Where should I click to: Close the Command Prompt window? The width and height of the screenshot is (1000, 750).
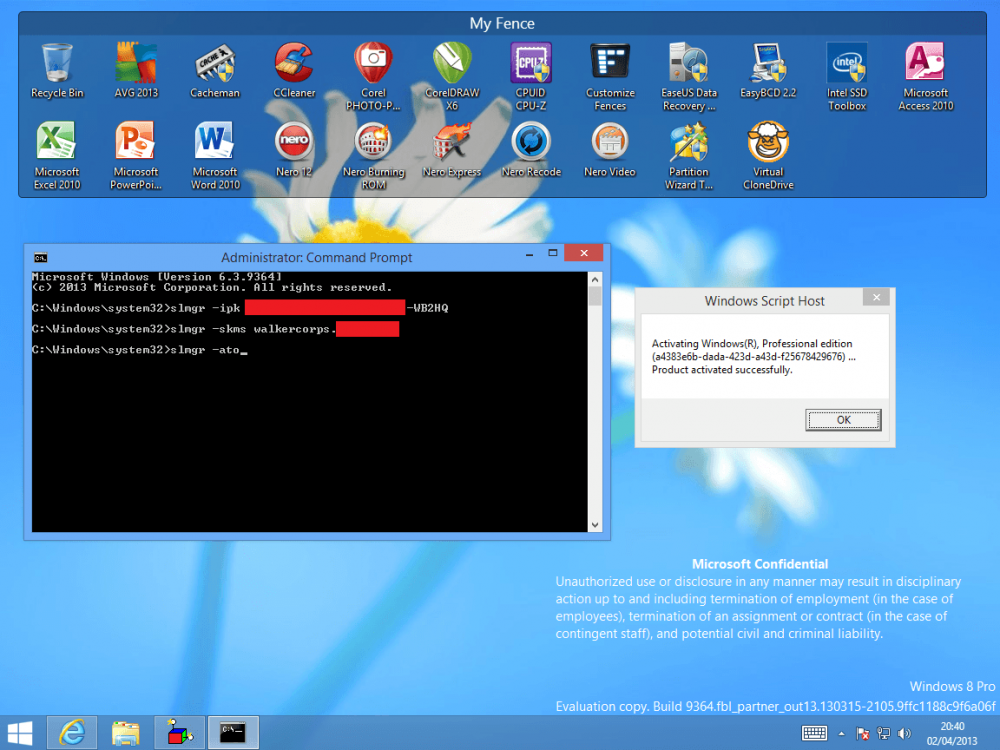584,253
